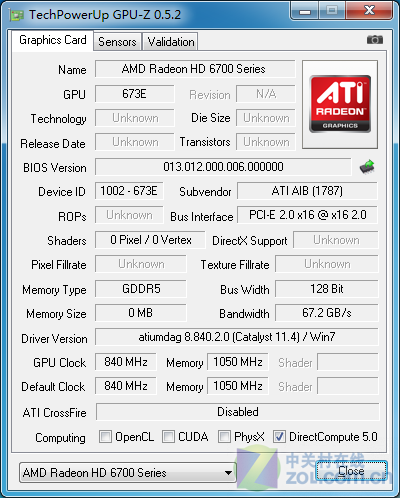The height and width of the screenshot is (498, 400).
Task: Click the GPU Clock value 840 MHz
Action: click(126, 362)
